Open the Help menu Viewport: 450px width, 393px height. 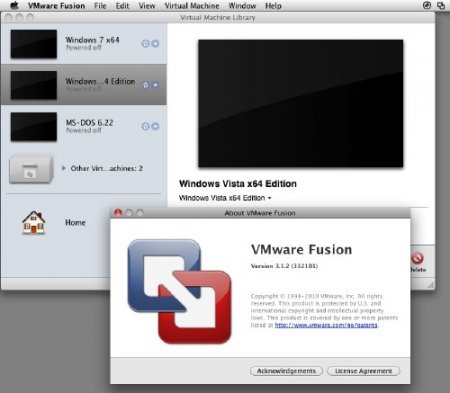click(273, 6)
